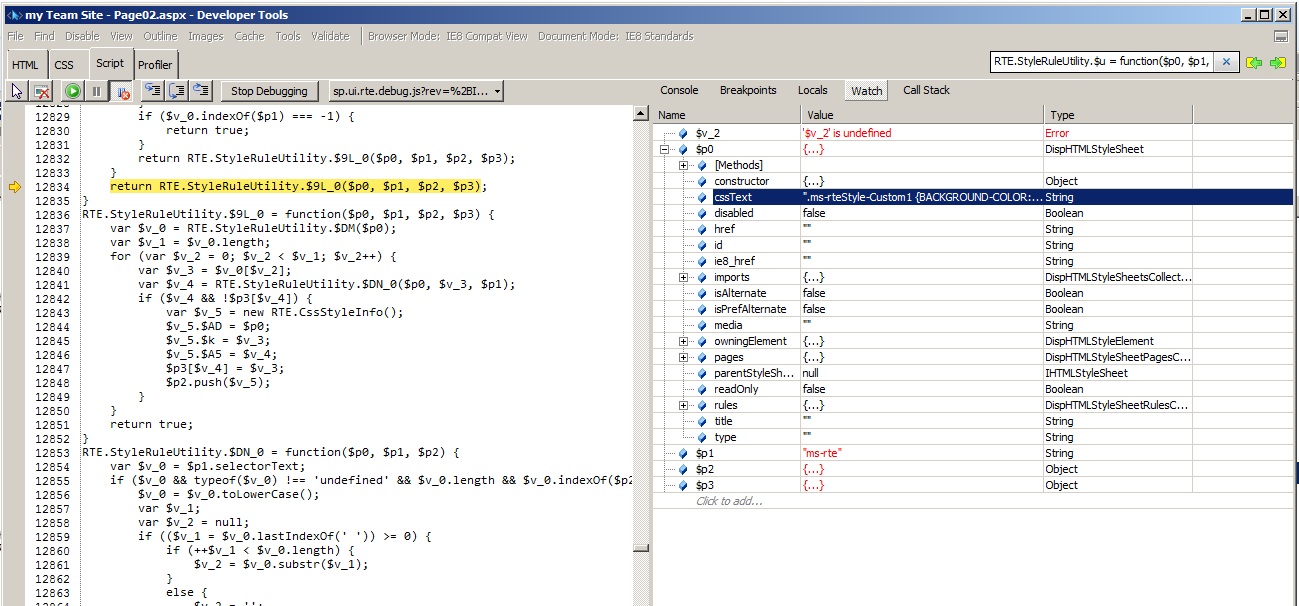
Task: Clear the search box with the X
Action: pos(1226,61)
